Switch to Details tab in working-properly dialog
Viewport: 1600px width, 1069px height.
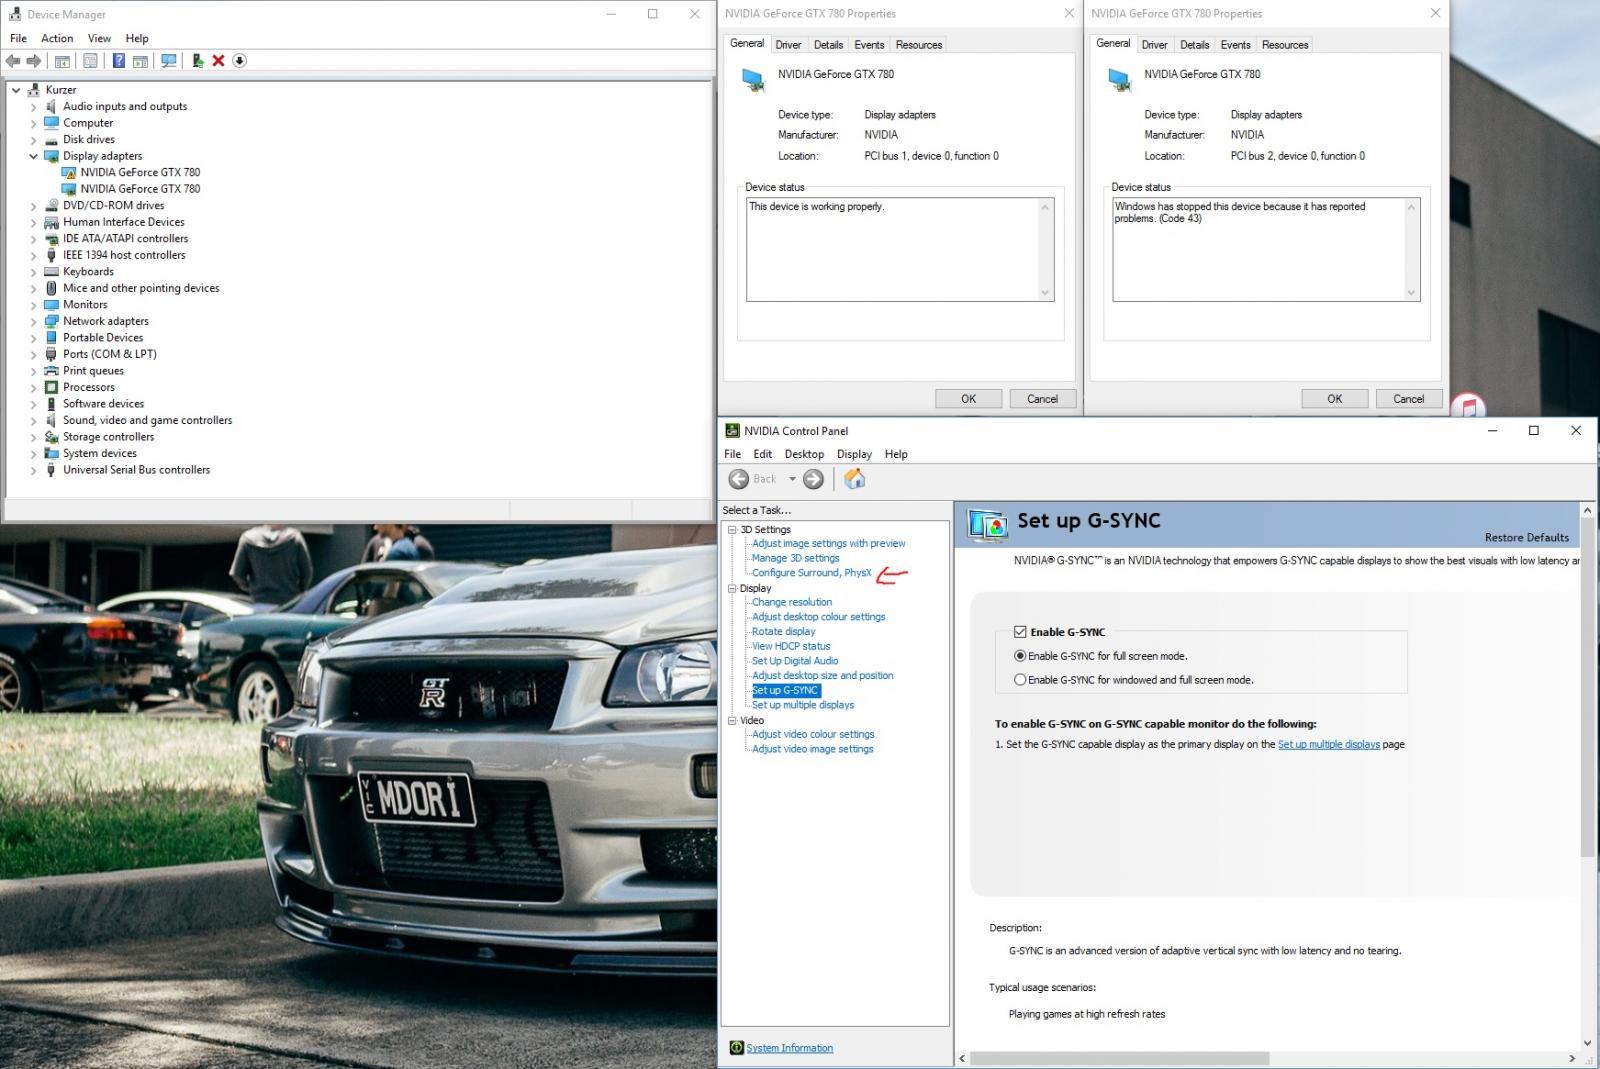point(828,45)
